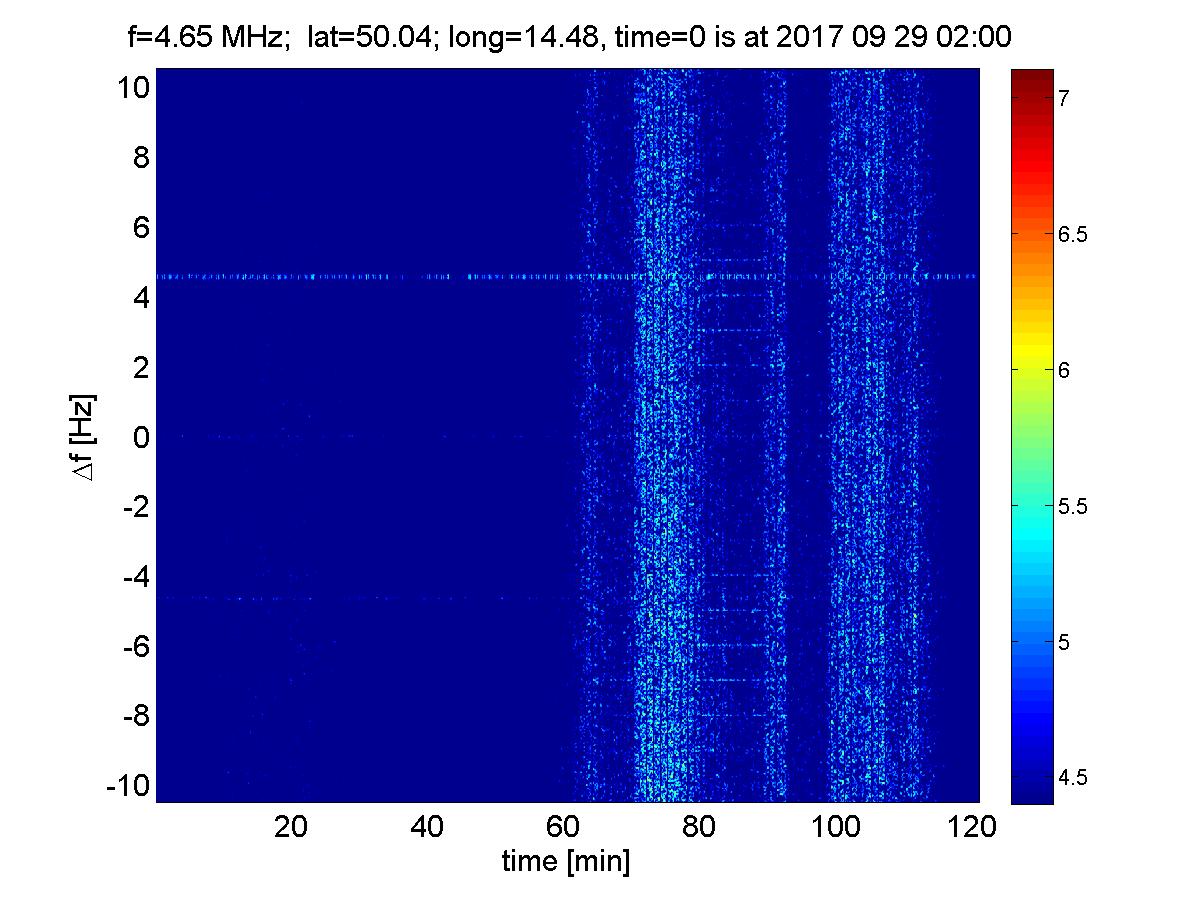Click the horizontal signal line near 4.6 Hz
Image resolution: width=1201 pixels, height=901 pixels.
pyautogui.click(x=350, y=276)
